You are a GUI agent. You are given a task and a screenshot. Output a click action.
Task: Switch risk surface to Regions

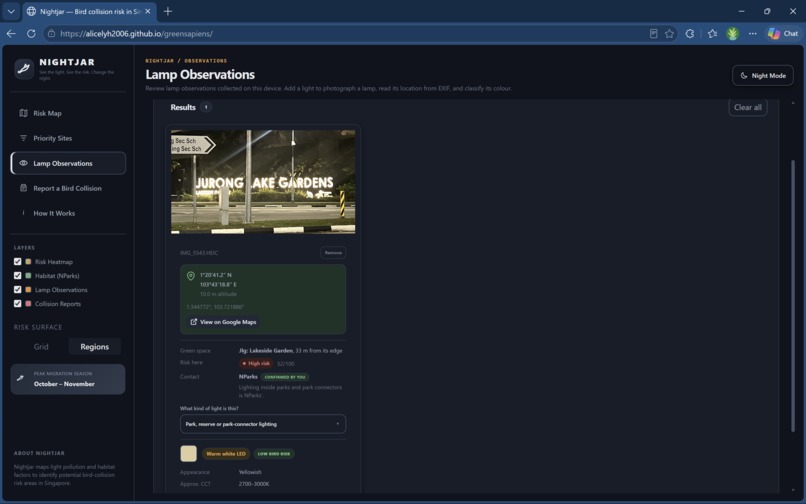point(95,347)
